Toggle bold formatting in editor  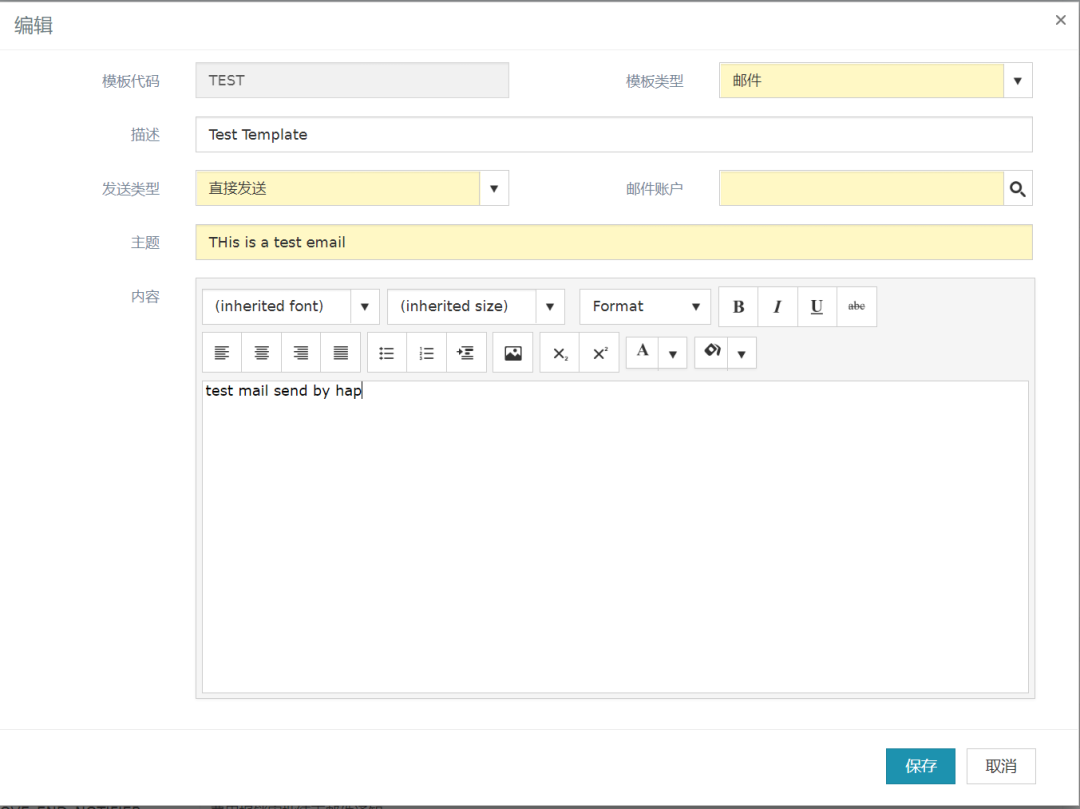(x=738, y=306)
